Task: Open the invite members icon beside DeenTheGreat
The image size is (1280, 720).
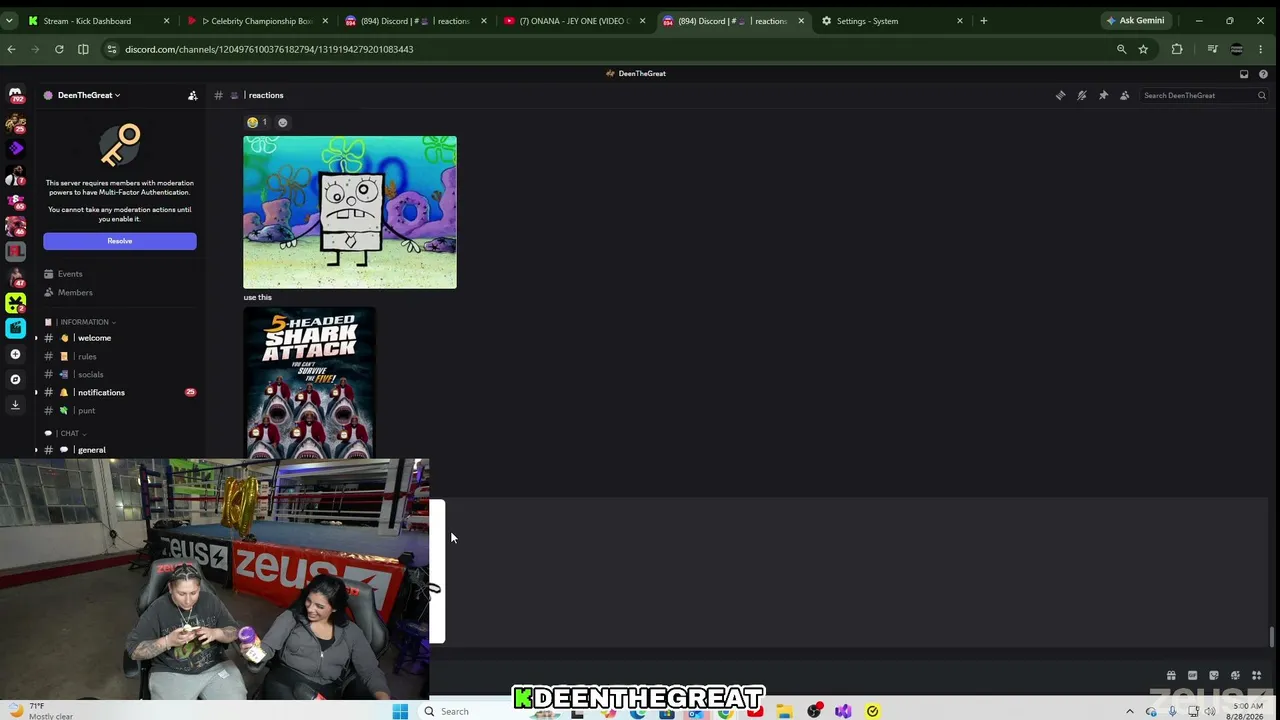Action: pos(193,95)
